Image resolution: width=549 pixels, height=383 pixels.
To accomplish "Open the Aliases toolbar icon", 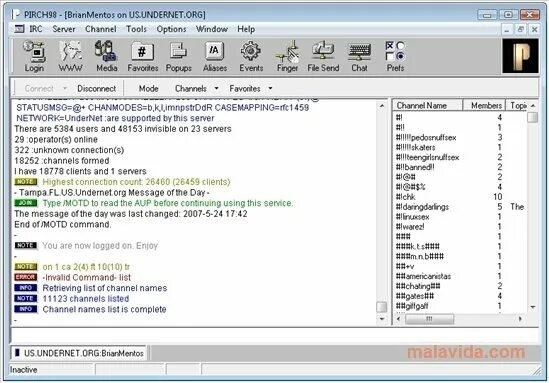I will pyautogui.click(x=215, y=56).
